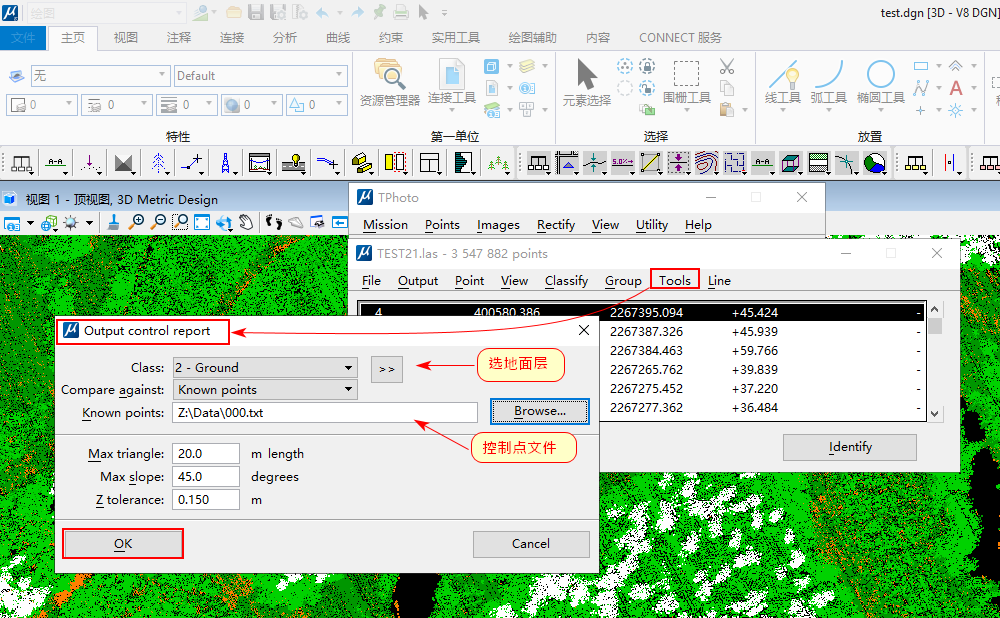The height and width of the screenshot is (618, 1000).
Task: Click the Fit View icon in view toolbar
Action: (202, 223)
